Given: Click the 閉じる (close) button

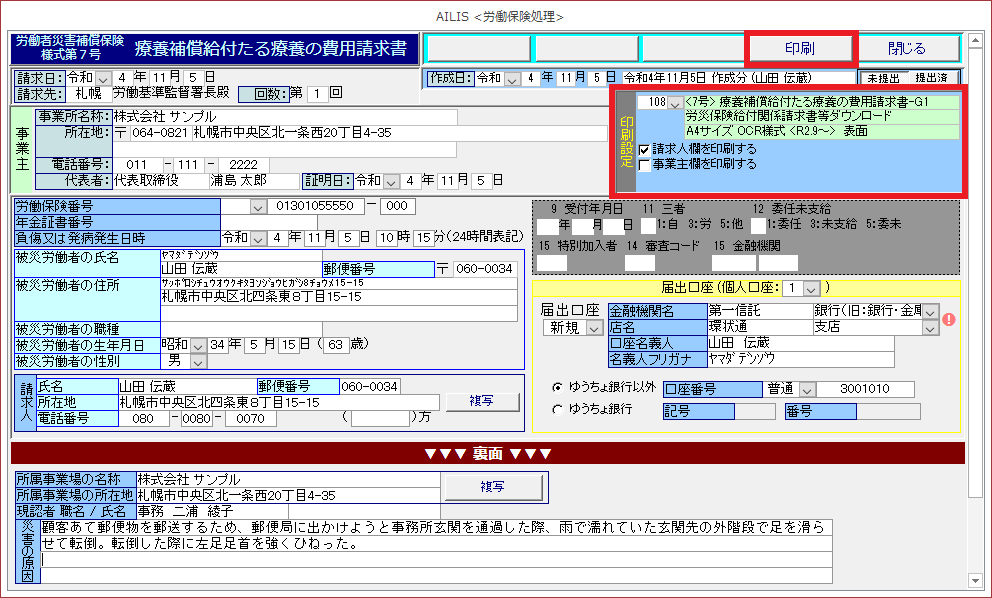Looking at the screenshot, I should click(x=908, y=48).
